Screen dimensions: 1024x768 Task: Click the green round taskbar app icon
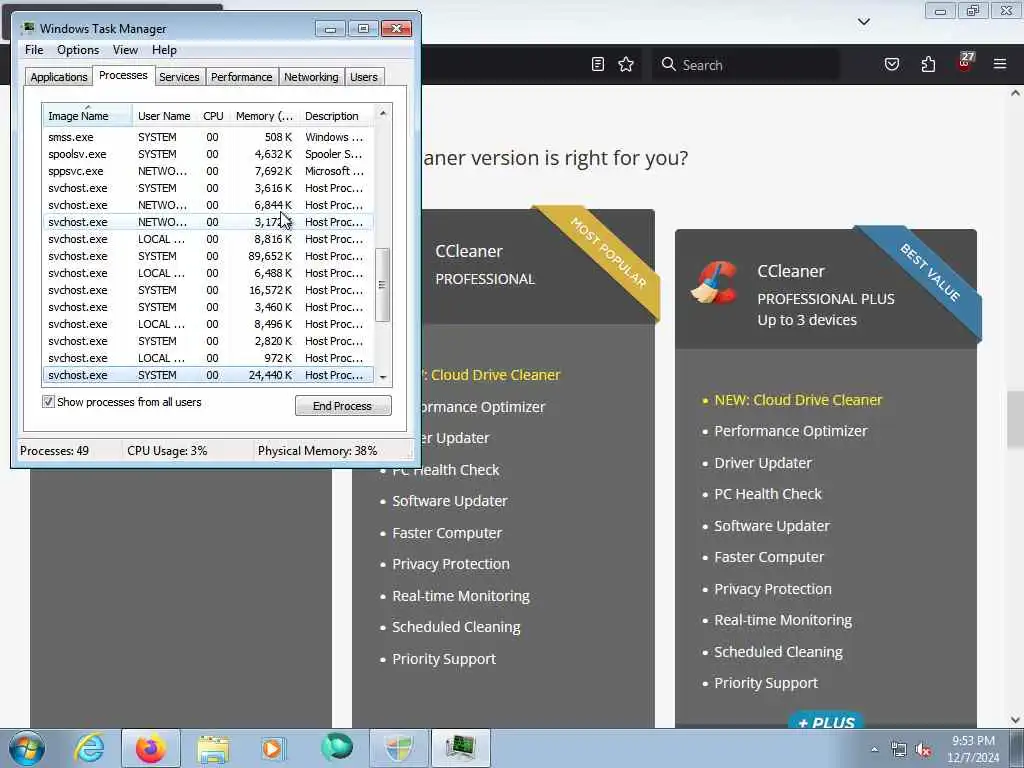(x=337, y=747)
